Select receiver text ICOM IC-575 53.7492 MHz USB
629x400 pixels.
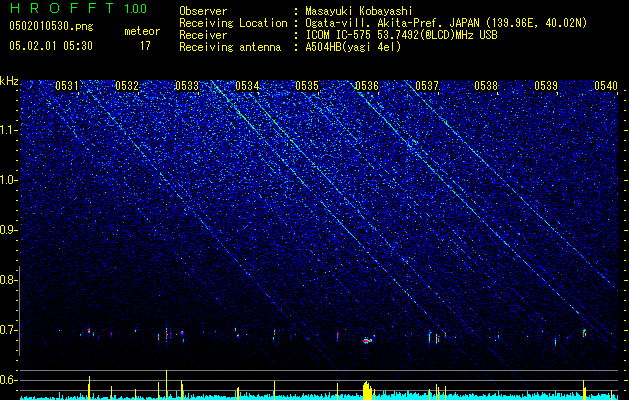point(401,35)
